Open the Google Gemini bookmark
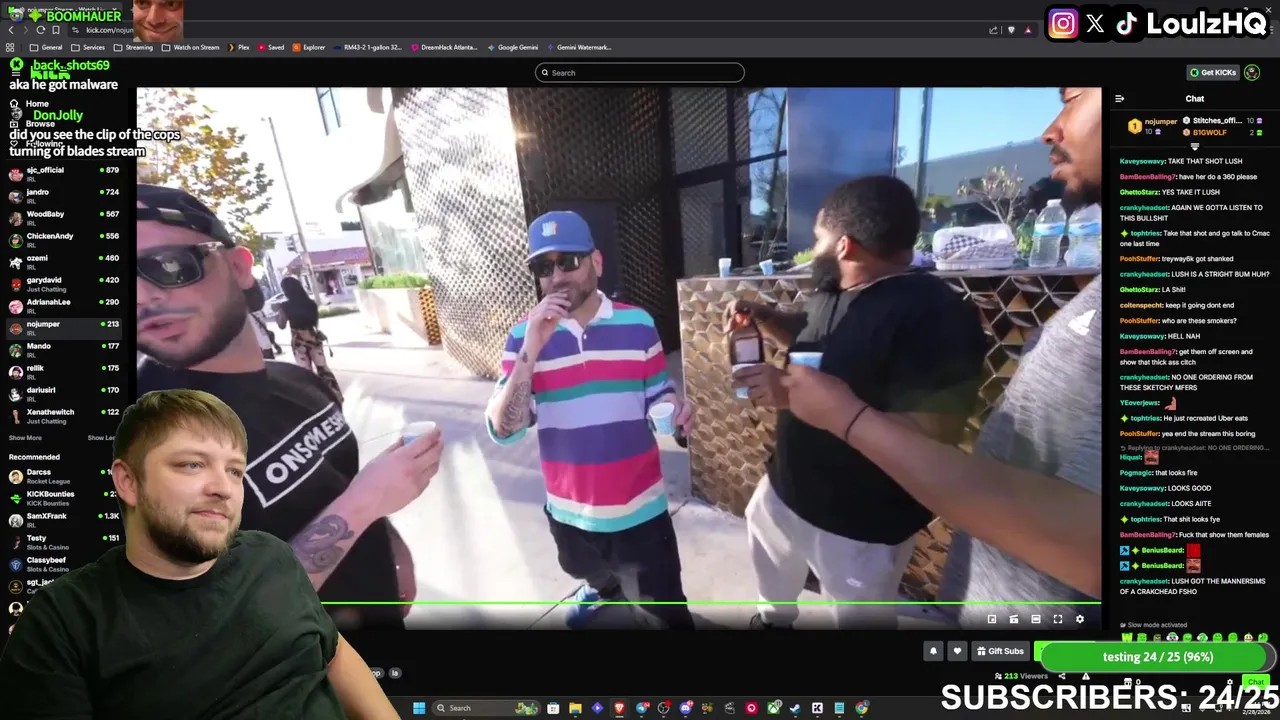The image size is (1280, 720). 512,47
